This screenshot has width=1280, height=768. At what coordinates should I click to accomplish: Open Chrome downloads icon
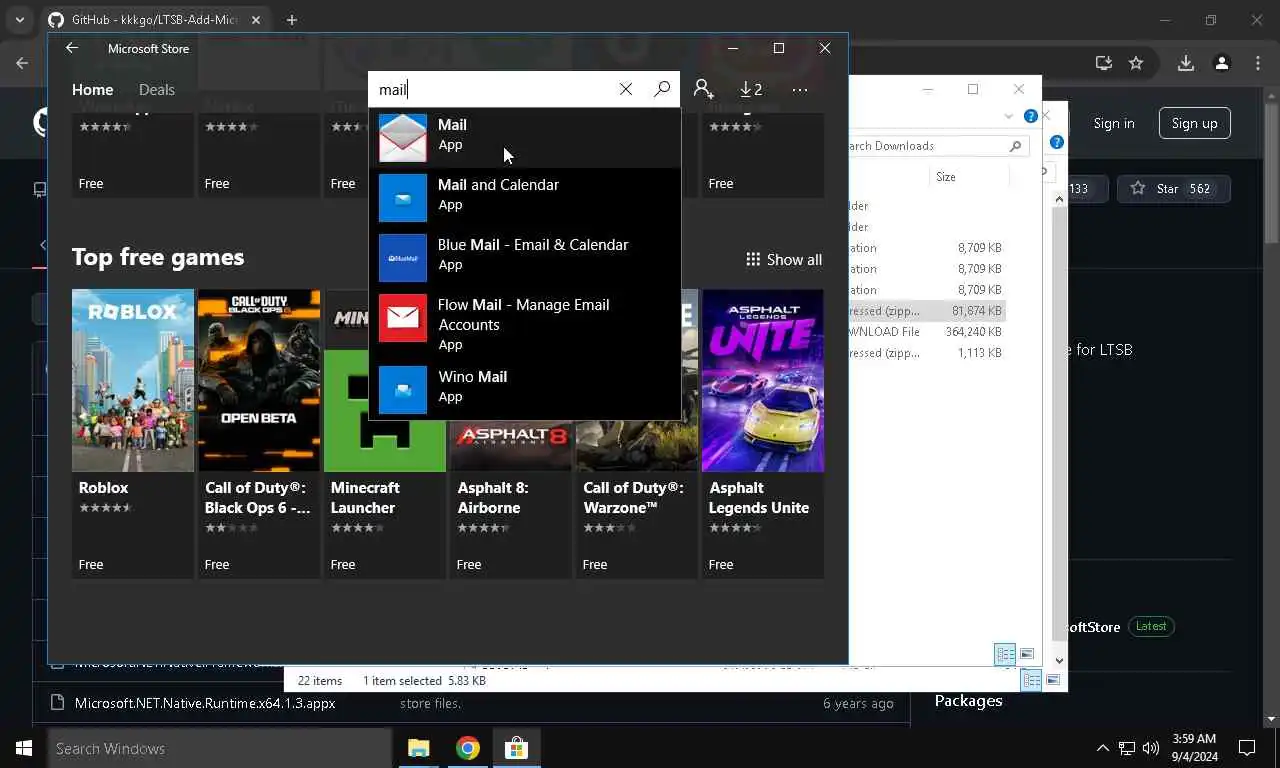point(1185,63)
